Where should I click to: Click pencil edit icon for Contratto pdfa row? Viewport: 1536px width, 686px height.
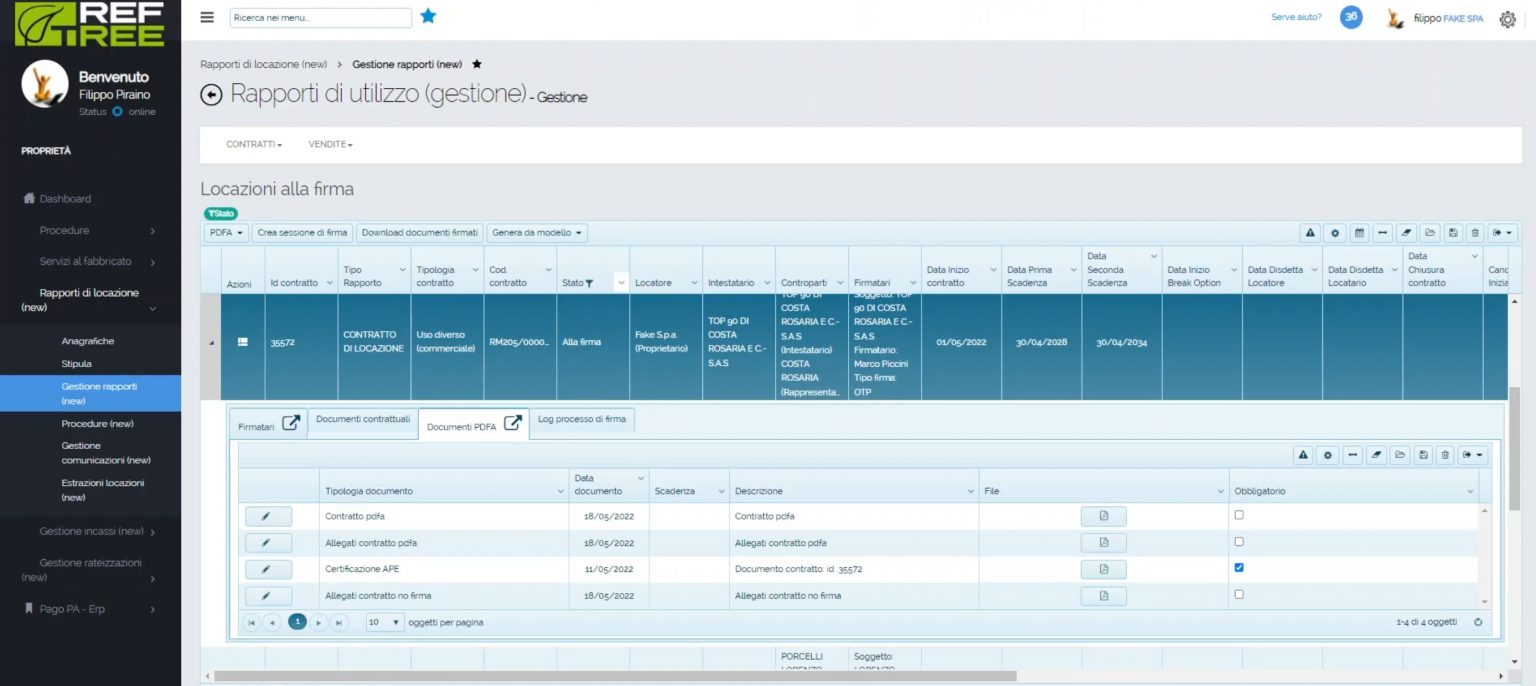click(267, 516)
